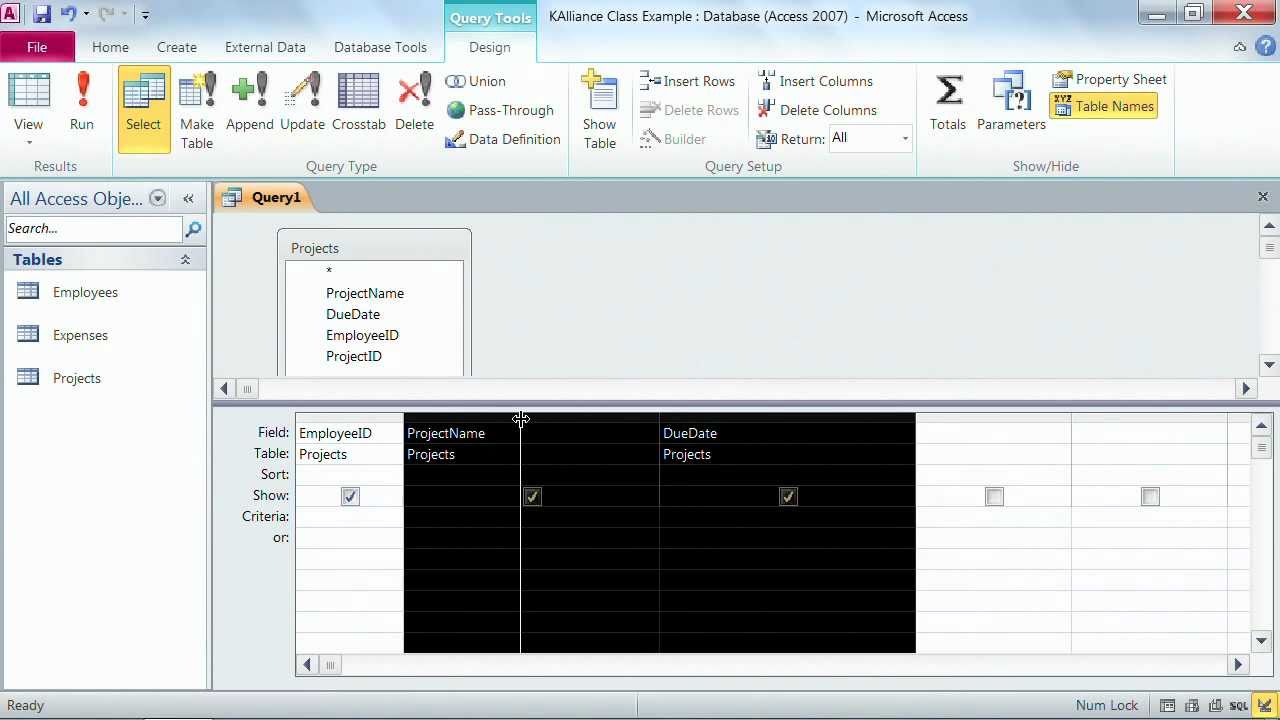Open the View button dropdown arrow

pos(28,143)
